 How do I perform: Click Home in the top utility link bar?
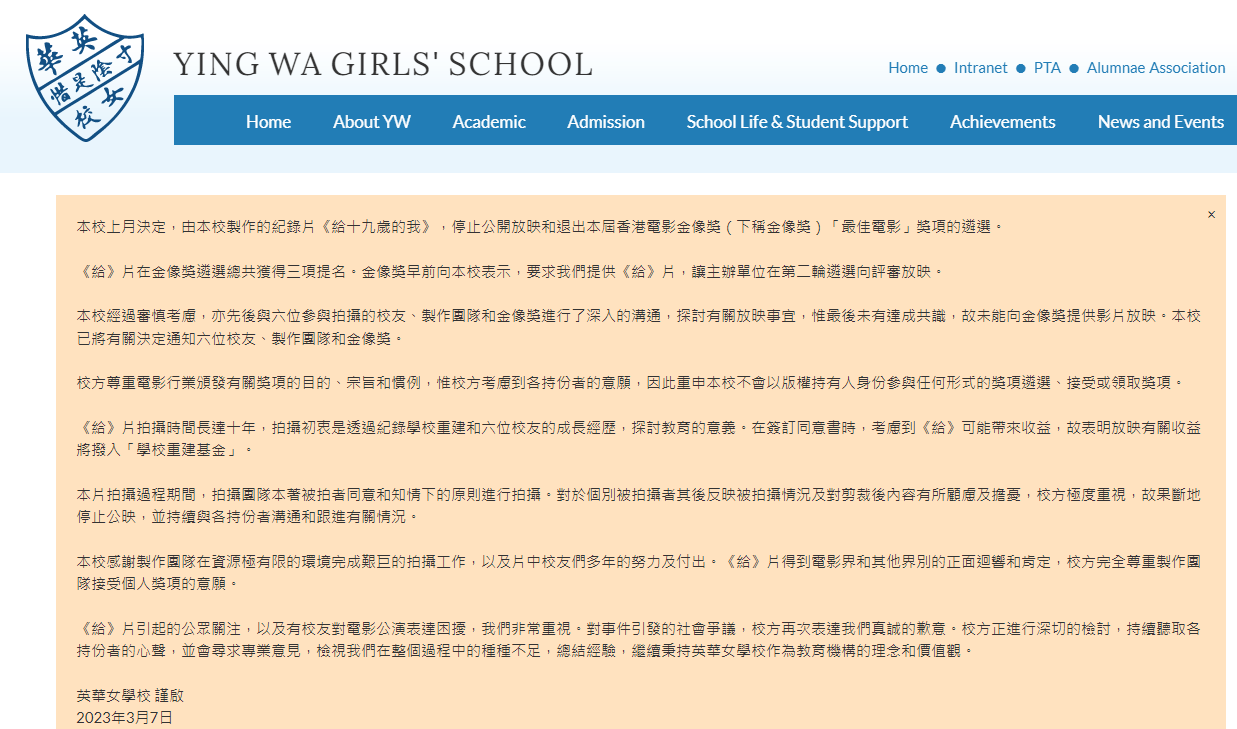(907, 68)
